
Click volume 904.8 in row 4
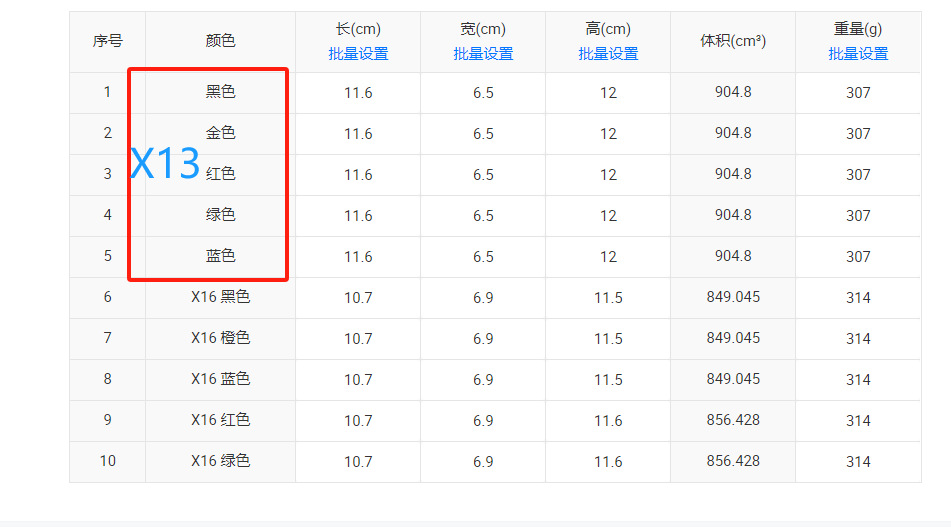(x=733, y=215)
